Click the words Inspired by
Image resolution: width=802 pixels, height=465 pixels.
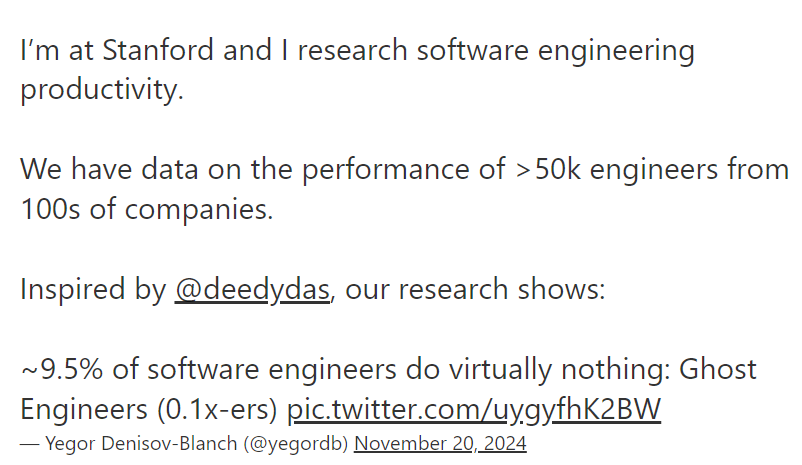93,289
